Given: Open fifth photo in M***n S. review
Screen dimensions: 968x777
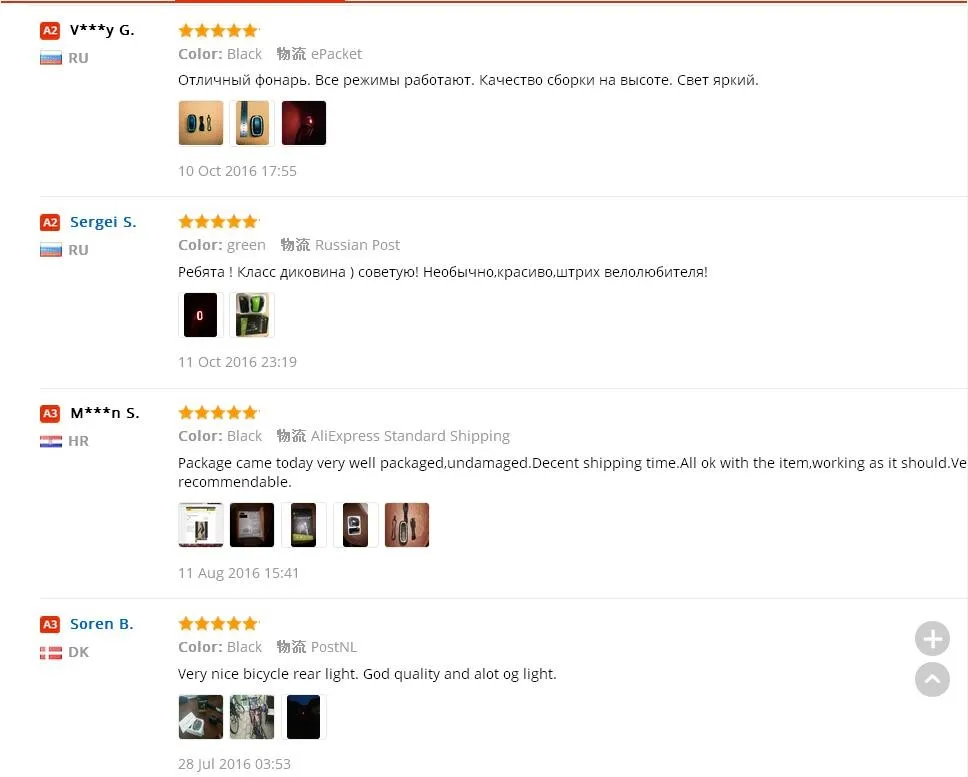Looking at the screenshot, I should tap(407, 525).
